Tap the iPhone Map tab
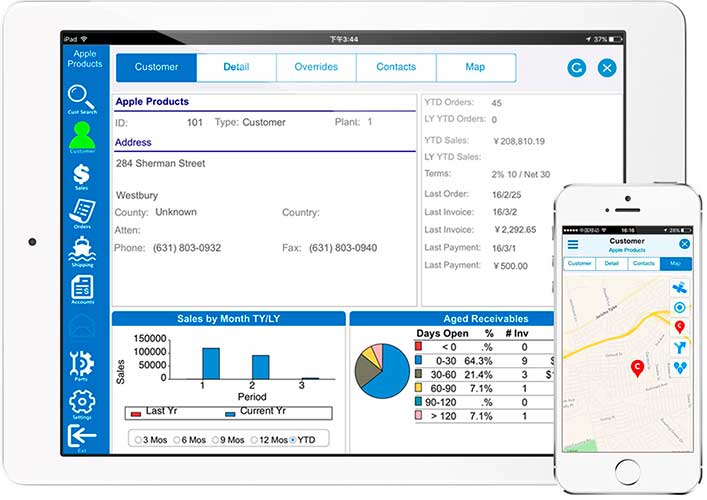The height and width of the screenshot is (500, 707). coord(675,263)
